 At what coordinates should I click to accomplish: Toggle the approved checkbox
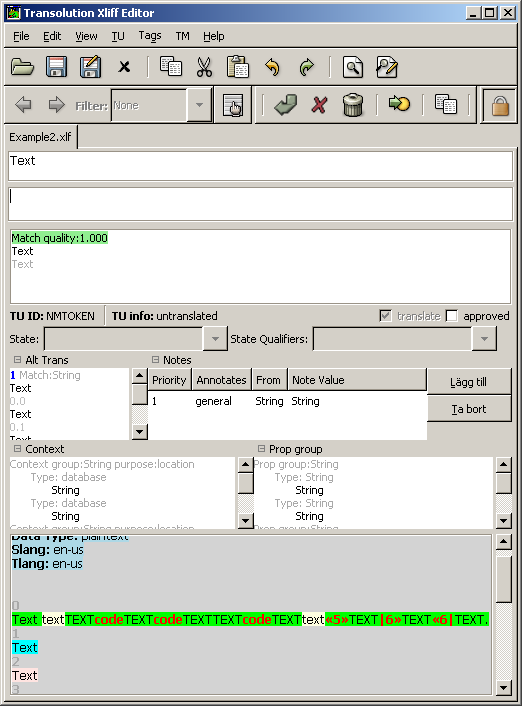(451, 316)
